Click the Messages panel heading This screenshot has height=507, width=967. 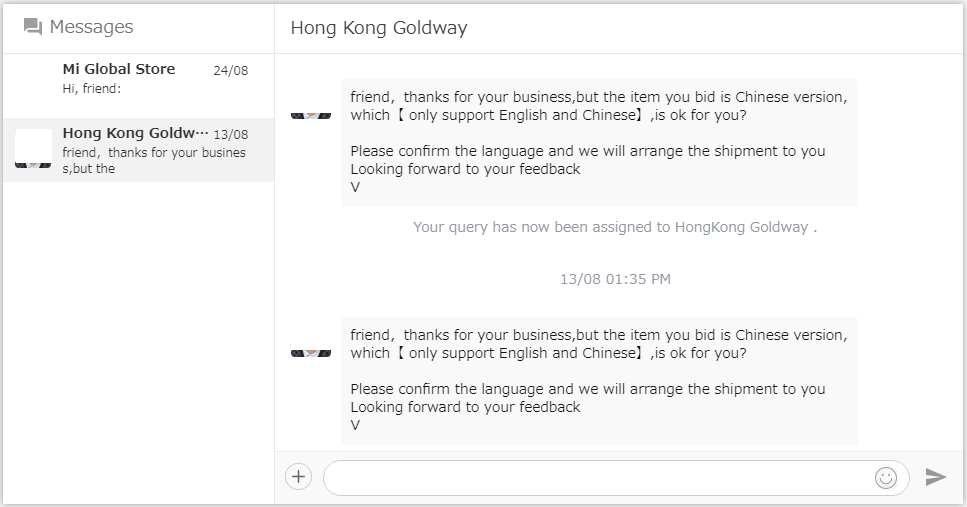[91, 27]
